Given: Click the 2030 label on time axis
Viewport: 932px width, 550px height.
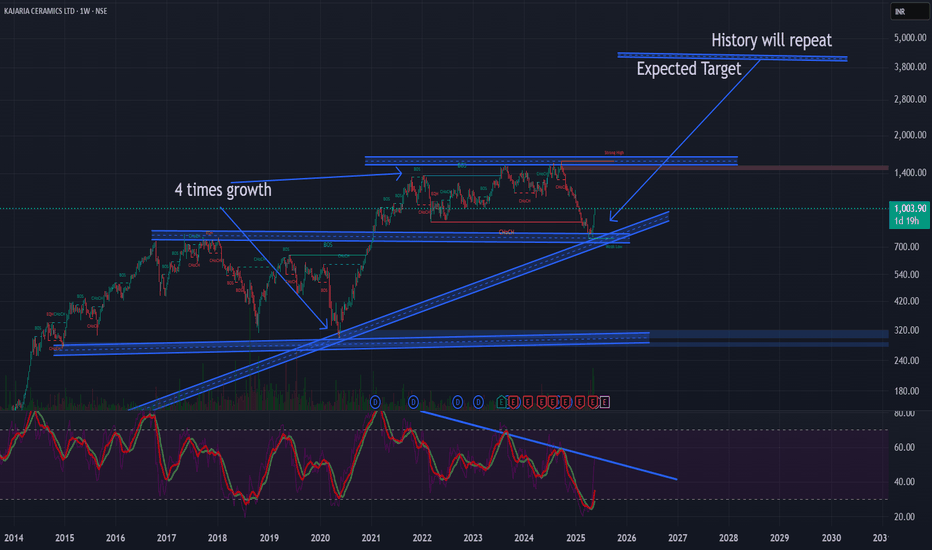Looking at the screenshot, I should click(x=831, y=538).
